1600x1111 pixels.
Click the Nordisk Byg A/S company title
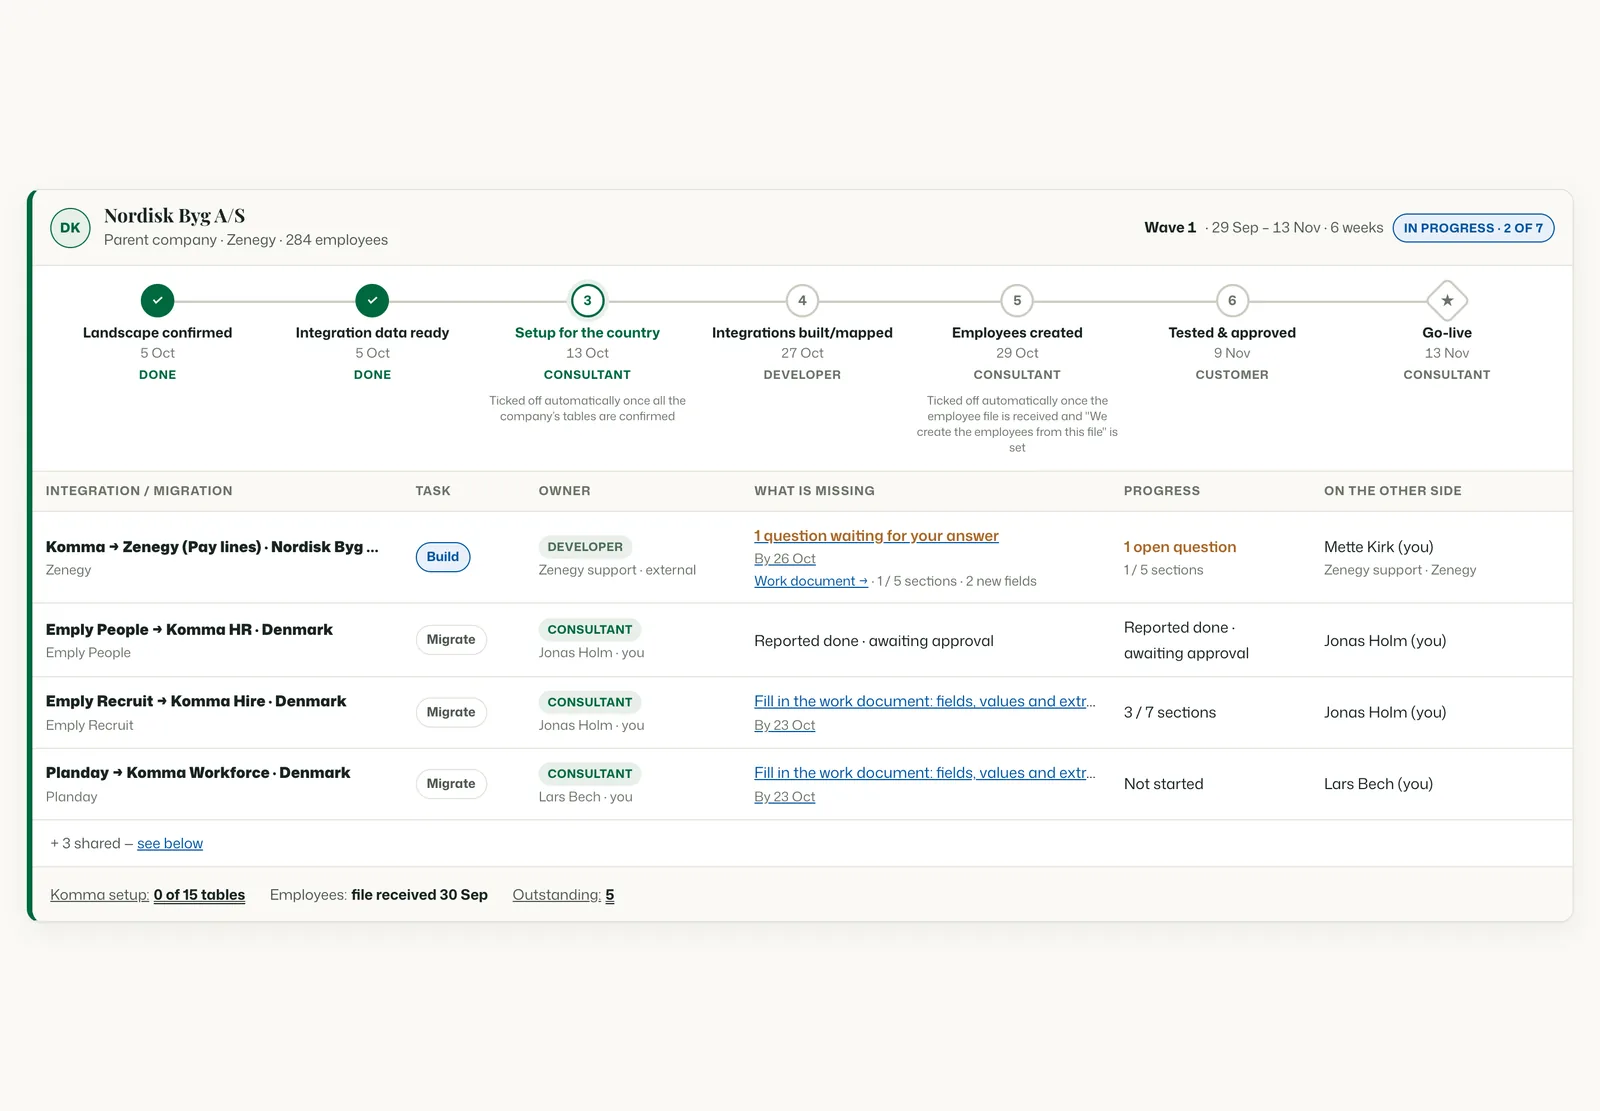(175, 216)
